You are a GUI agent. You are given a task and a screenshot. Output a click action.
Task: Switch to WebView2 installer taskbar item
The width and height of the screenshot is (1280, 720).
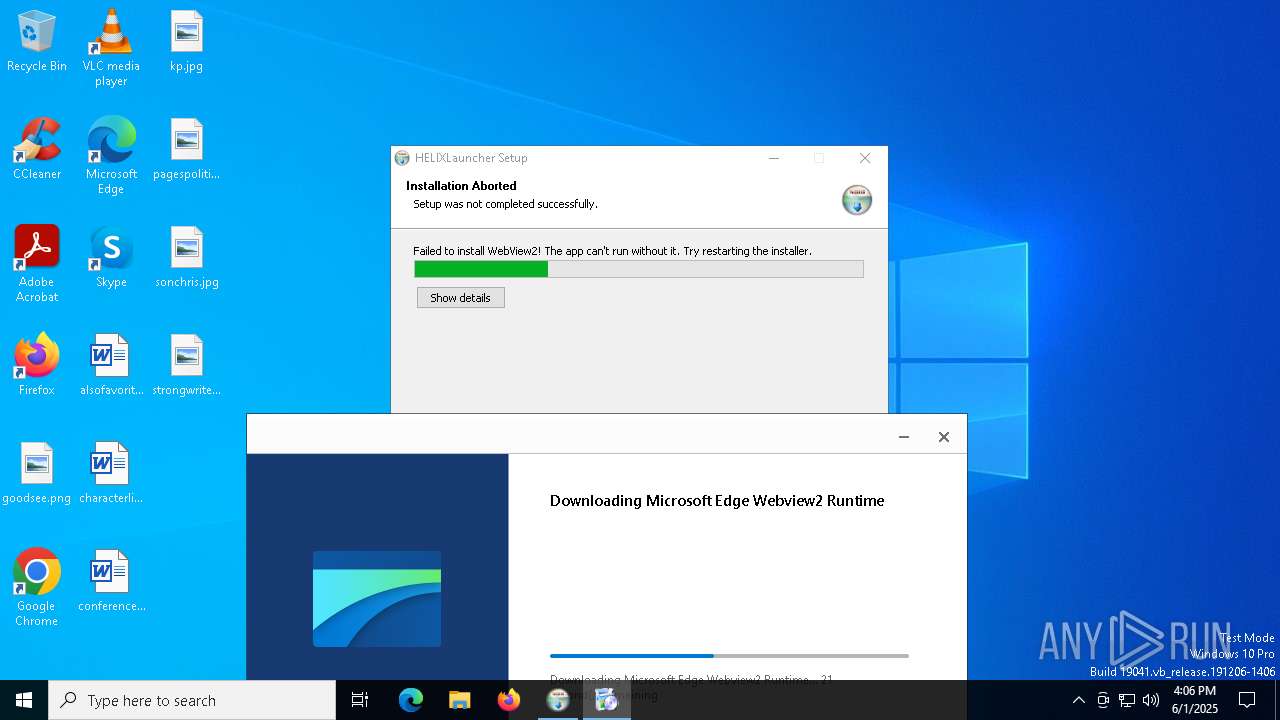[x=607, y=700]
